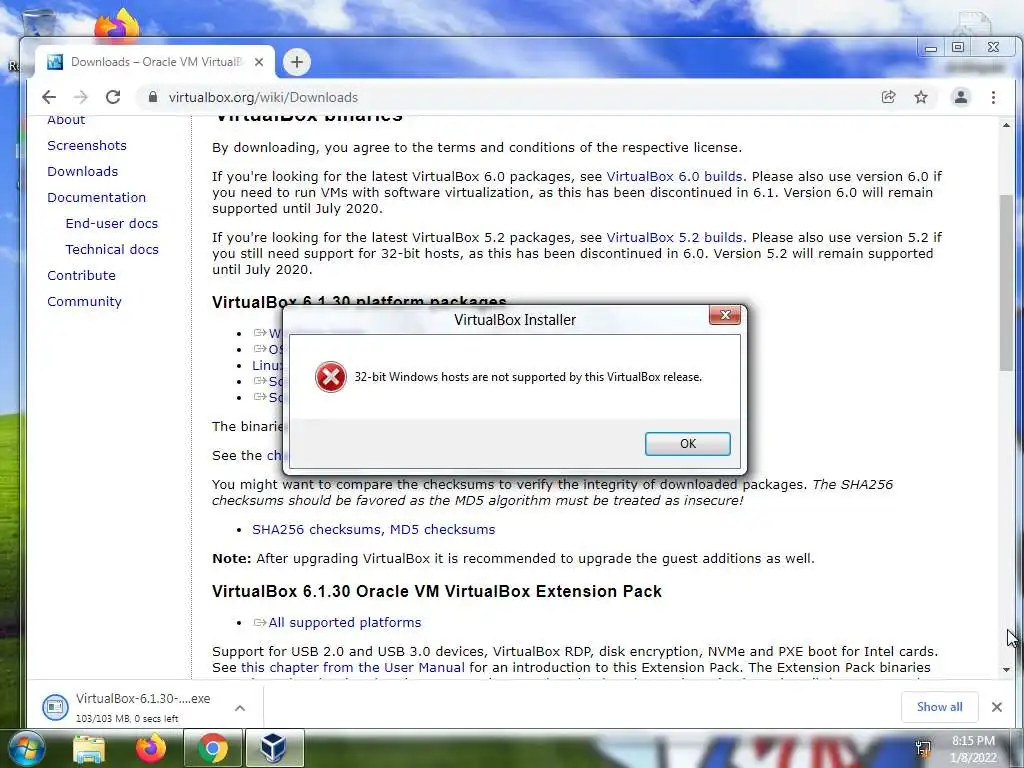
Task: Open Chrome's three-dot menu
Action: pyautogui.click(x=993, y=97)
